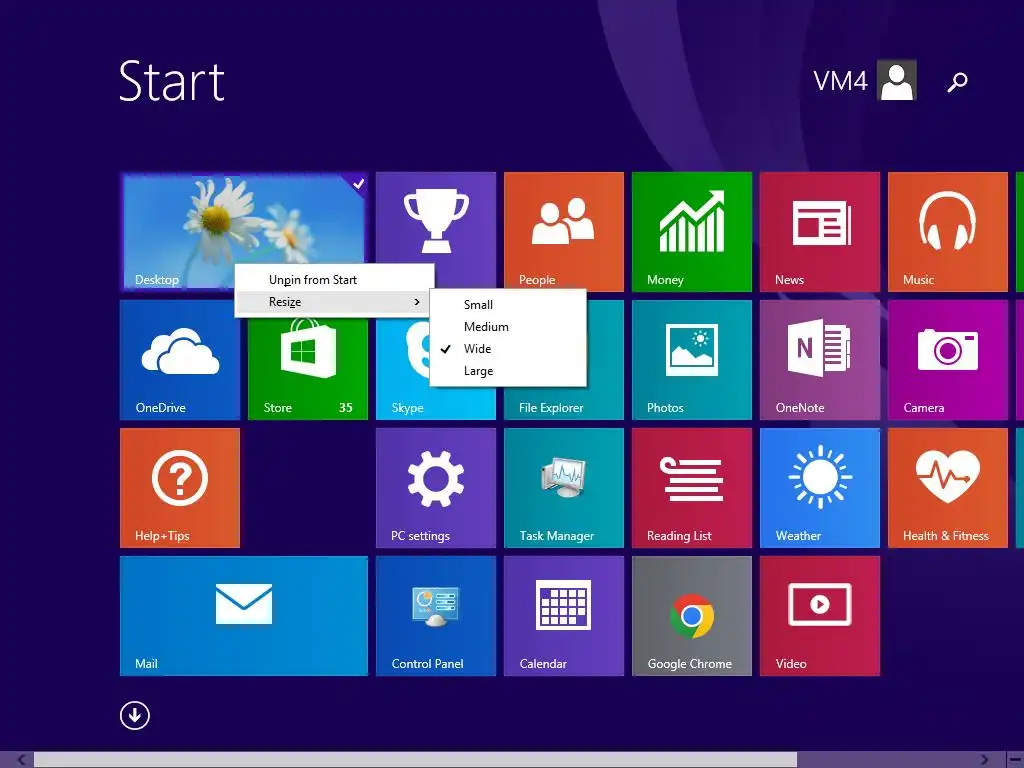This screenshot has height=768, width=1024.
Task: Launch the OneNote tile
Action: pos(820,359)
